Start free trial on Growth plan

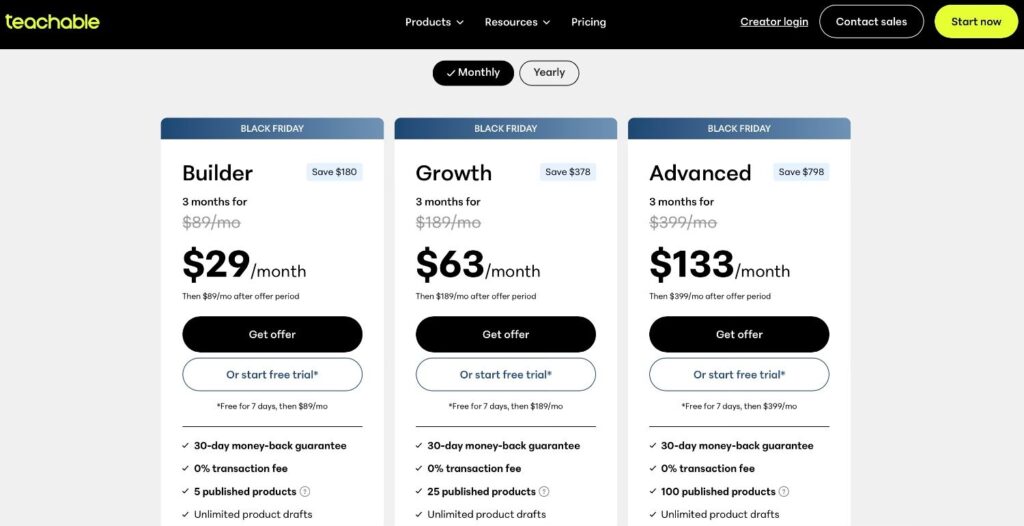coord(505,374)
